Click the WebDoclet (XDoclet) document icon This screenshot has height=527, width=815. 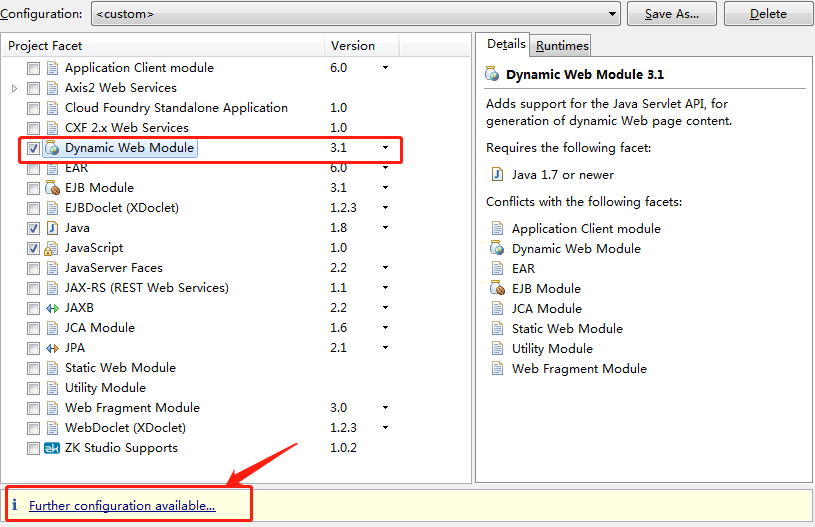point(52,428)
